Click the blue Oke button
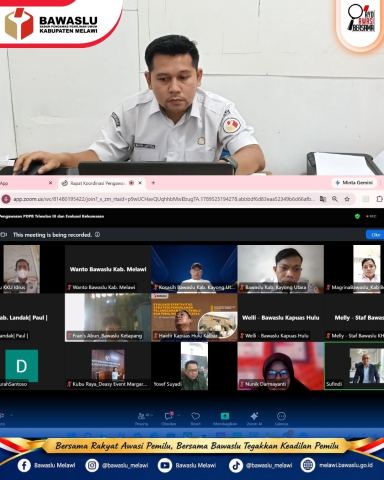 click(375, 235)
